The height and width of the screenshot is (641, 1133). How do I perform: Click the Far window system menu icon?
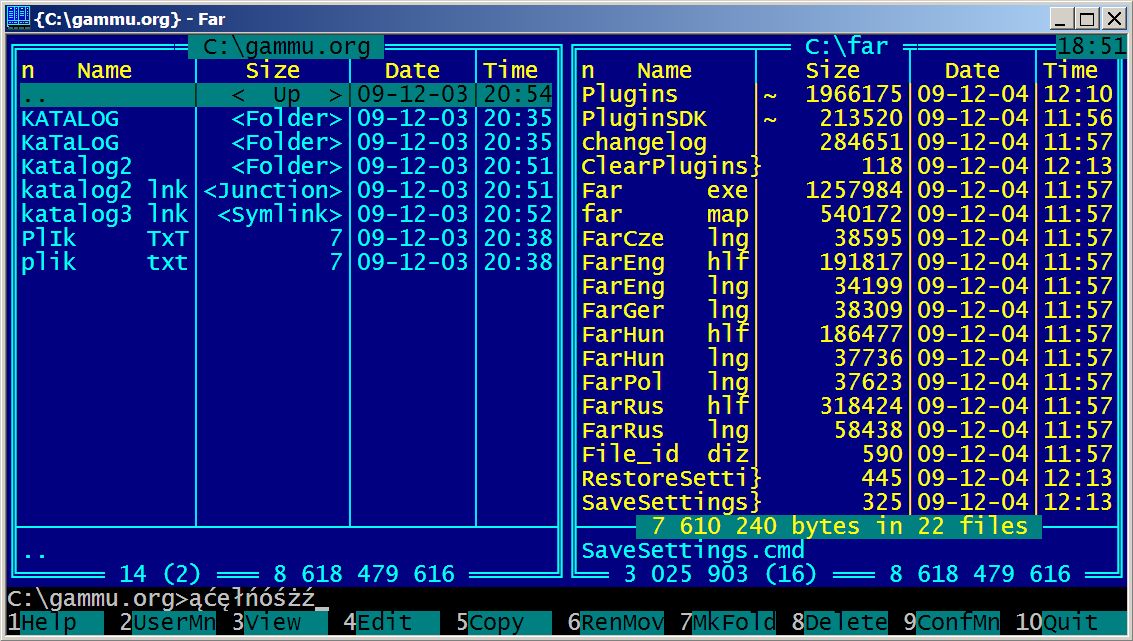click(x=18, y=17)
